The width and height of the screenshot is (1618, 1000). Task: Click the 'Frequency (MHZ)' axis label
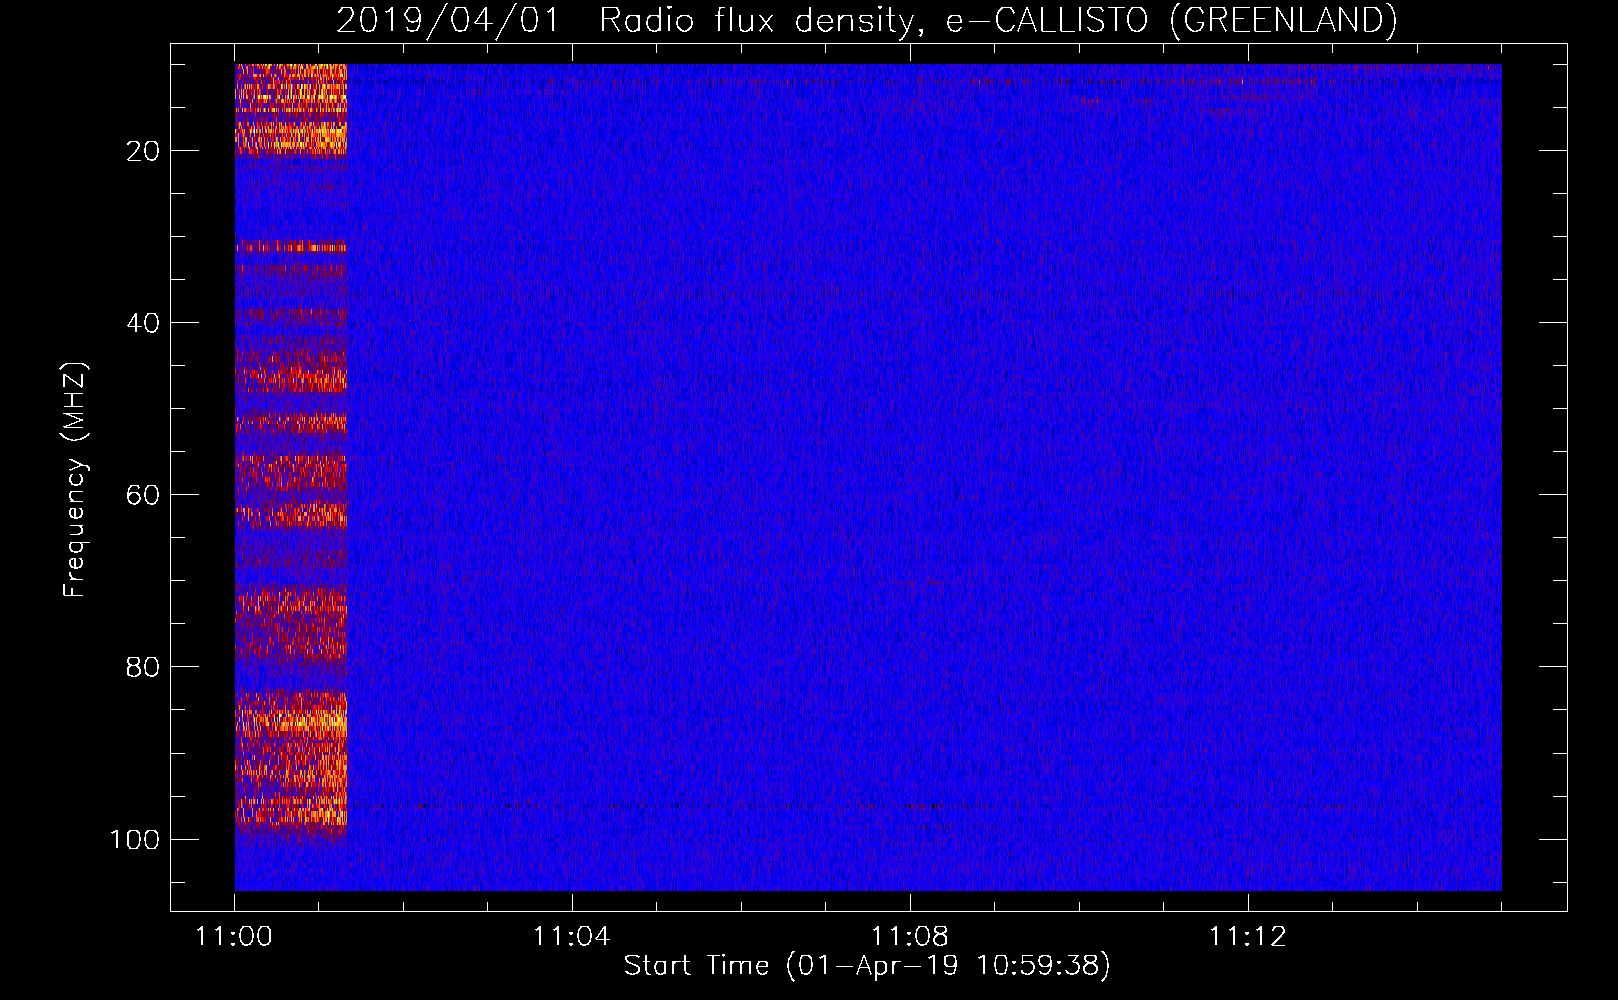[x=75, y=479]
